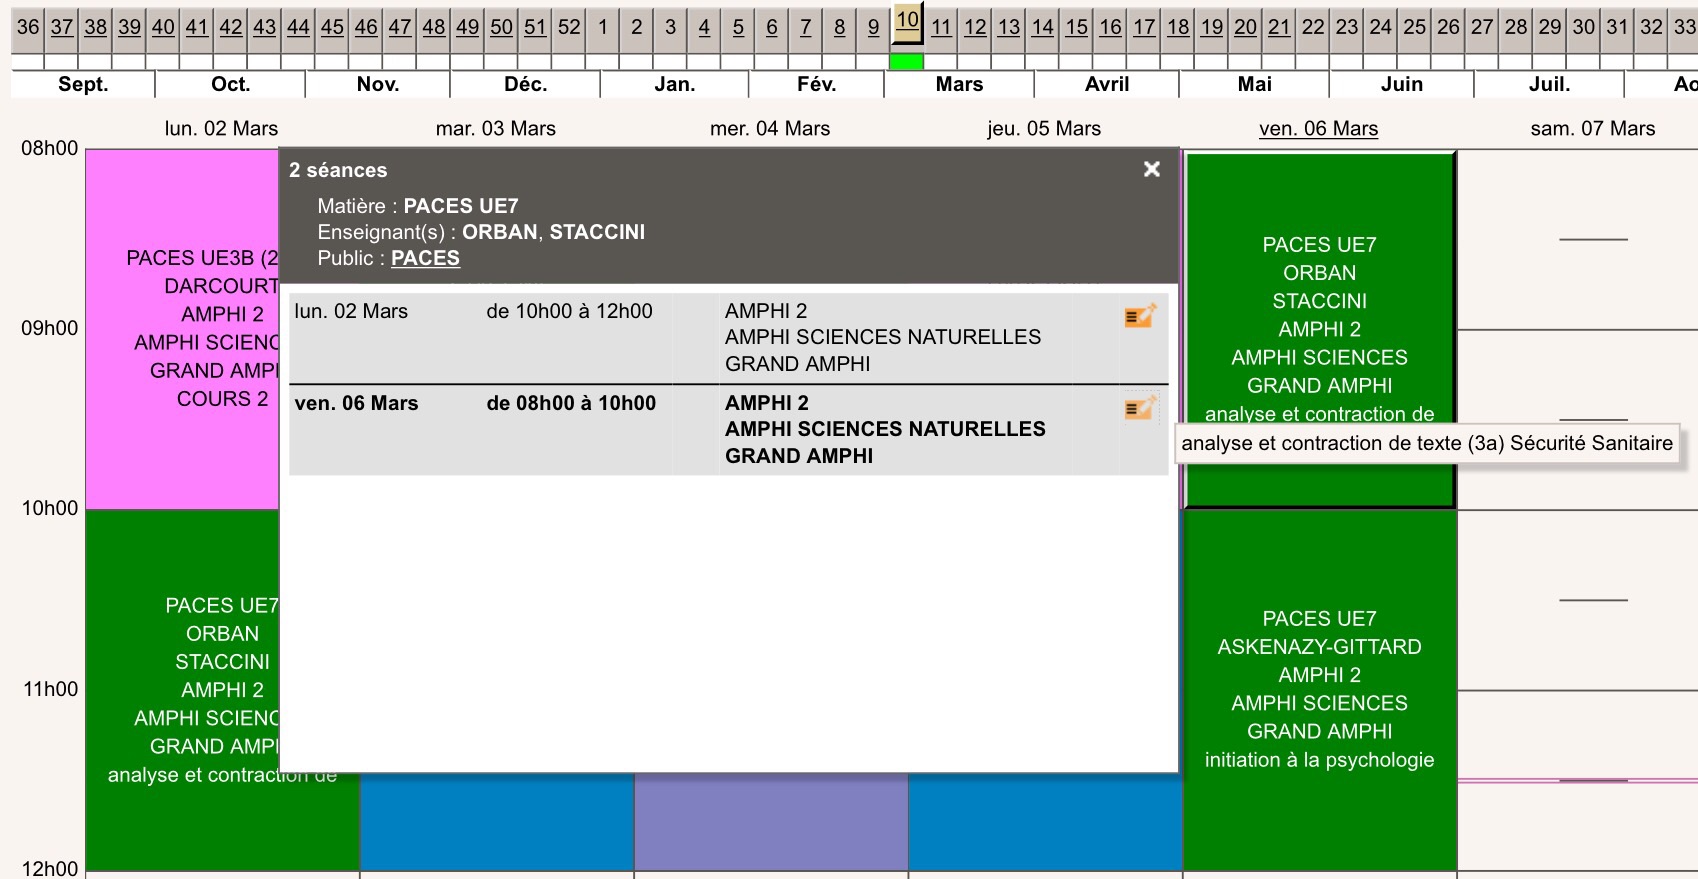The height and width of the screenshot is (879, 1698).
Task: Click the pink PACES UE3B DARCOURT block
Action: click(182, 328)
